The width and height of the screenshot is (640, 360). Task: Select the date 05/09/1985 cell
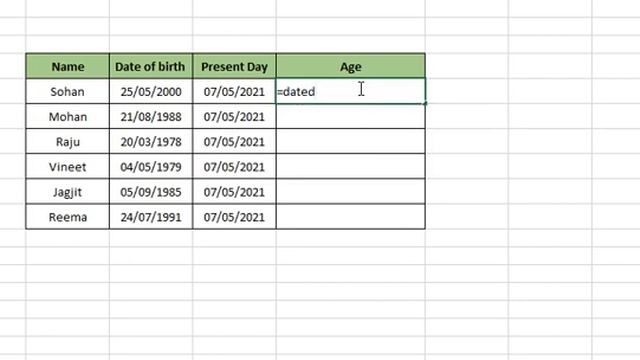coord(151,191)
